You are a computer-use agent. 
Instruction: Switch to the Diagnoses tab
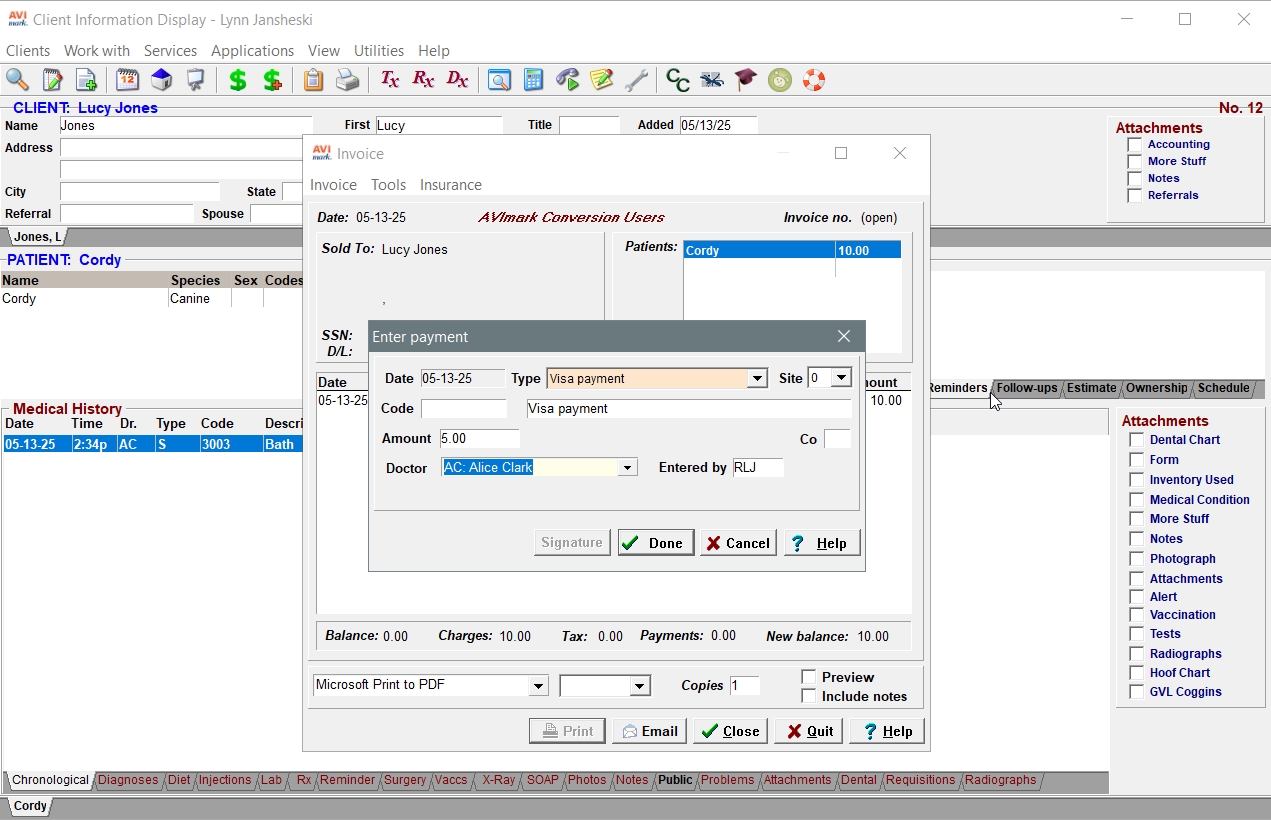point(128,780)
